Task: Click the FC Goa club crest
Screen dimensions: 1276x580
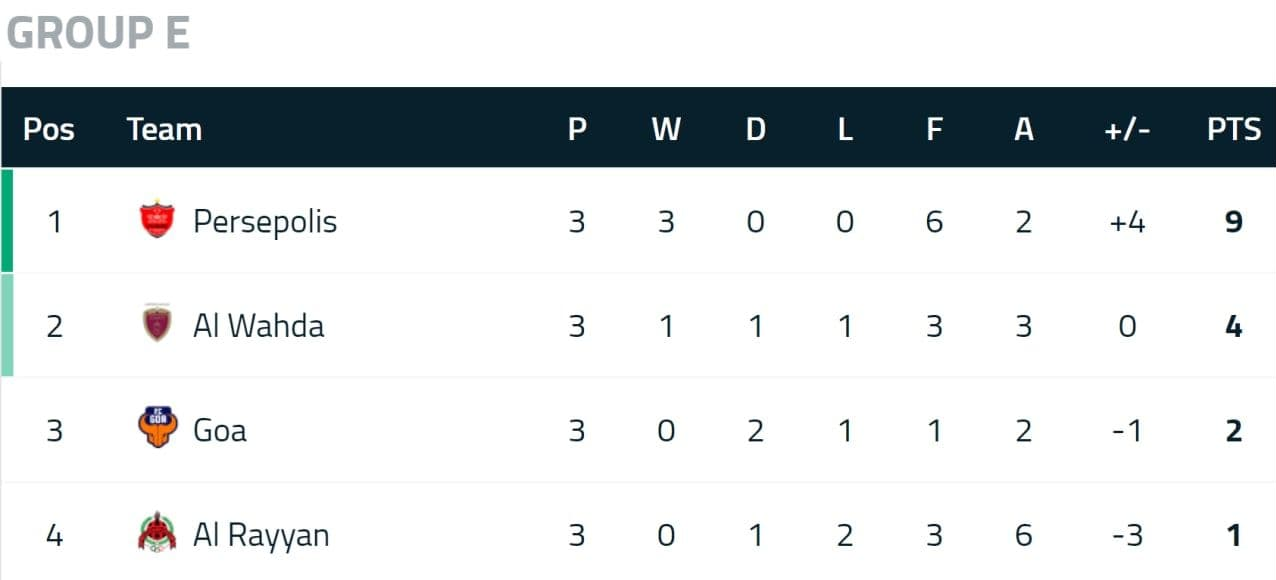Action: [157, 429]
